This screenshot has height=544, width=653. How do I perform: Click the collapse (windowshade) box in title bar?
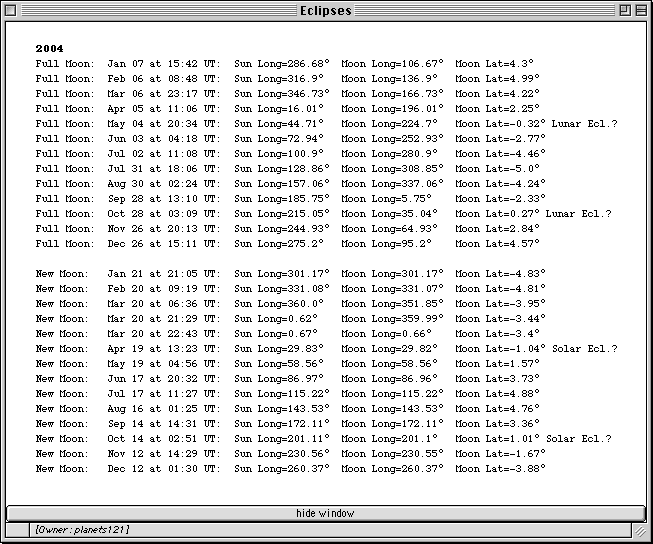click(641, 10)
